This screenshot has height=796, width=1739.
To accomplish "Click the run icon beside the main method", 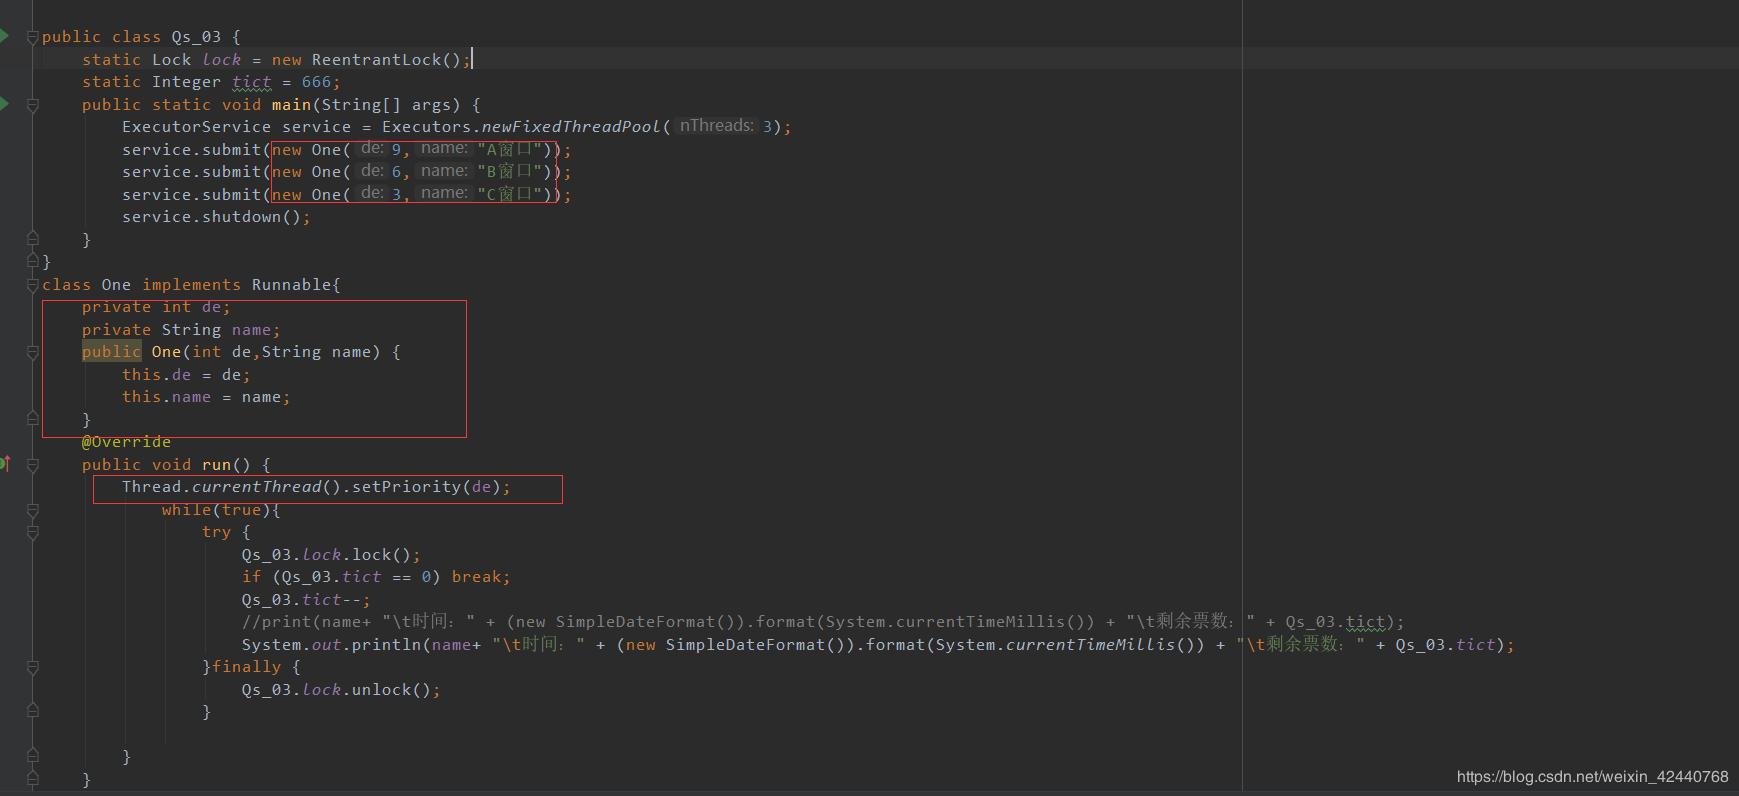I will 4,103.
